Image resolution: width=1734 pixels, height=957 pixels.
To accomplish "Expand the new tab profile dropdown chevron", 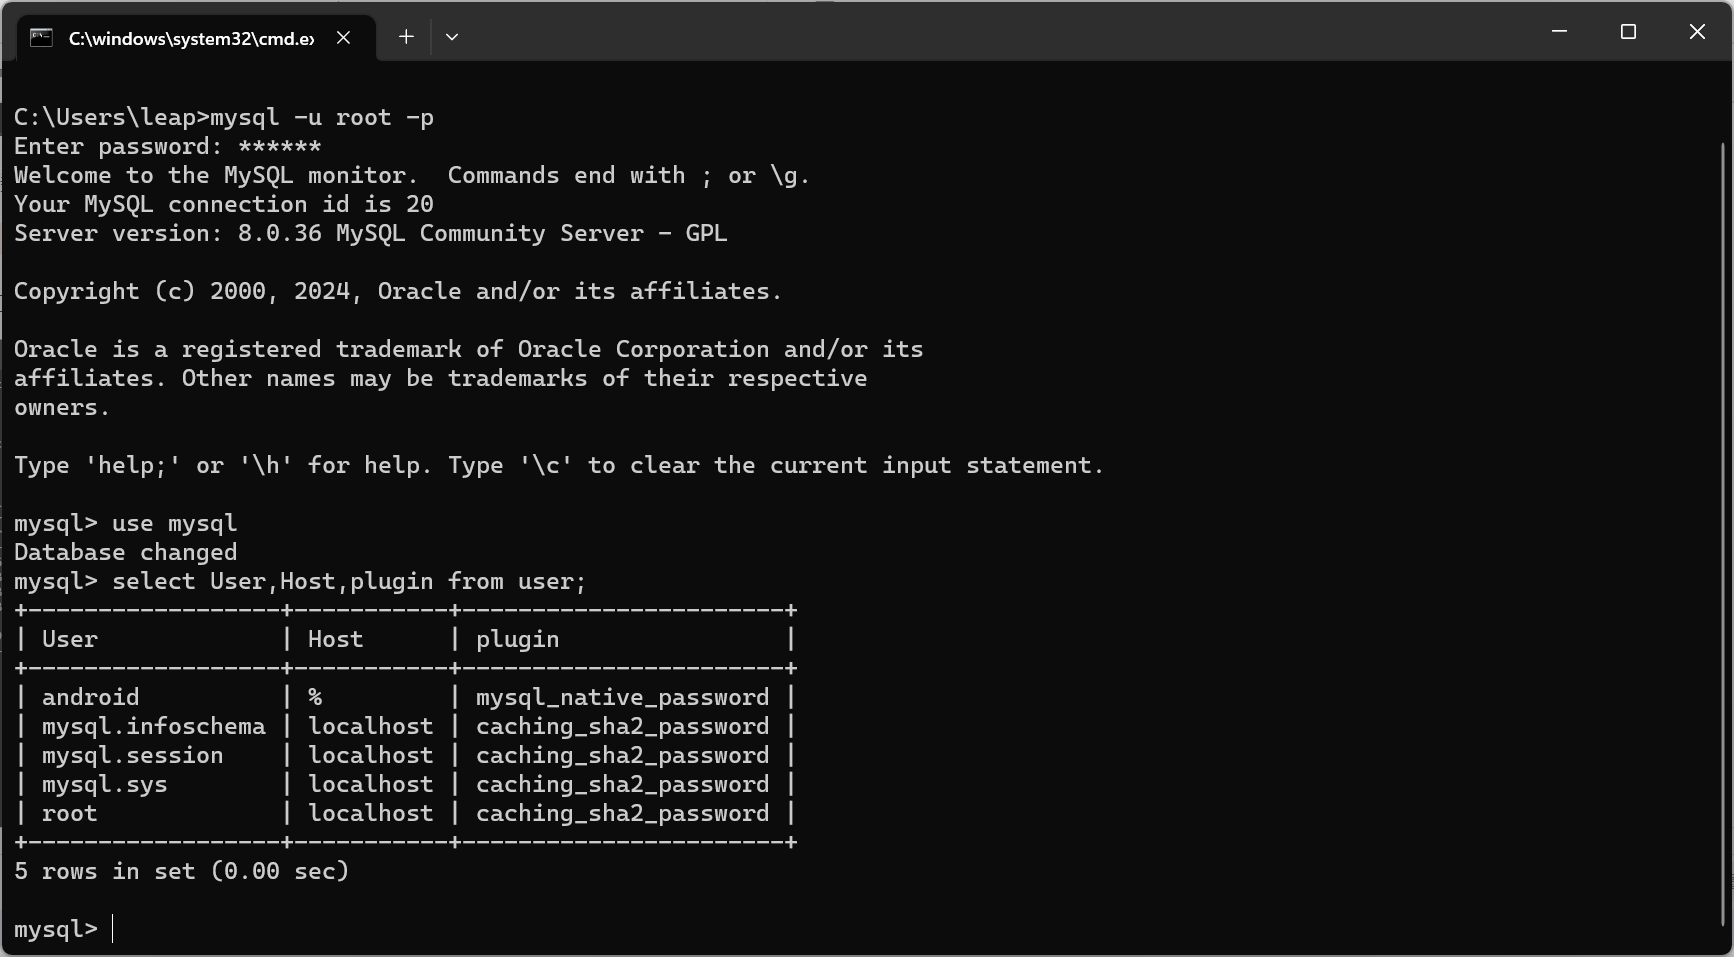I will (x=452, y=37).
